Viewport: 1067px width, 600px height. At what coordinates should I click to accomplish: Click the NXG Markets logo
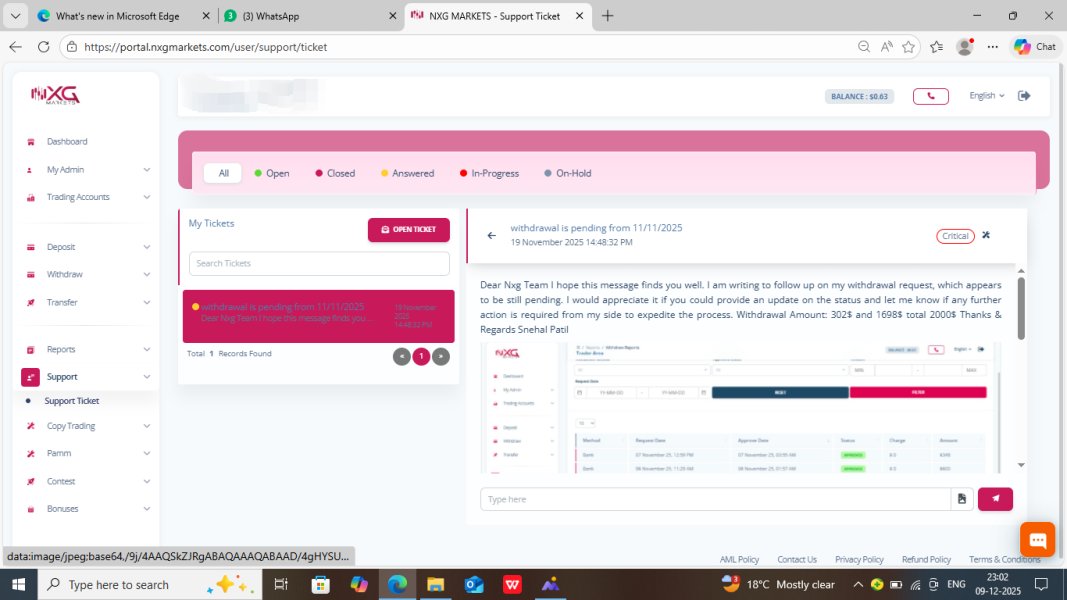[x=55, y=95]
